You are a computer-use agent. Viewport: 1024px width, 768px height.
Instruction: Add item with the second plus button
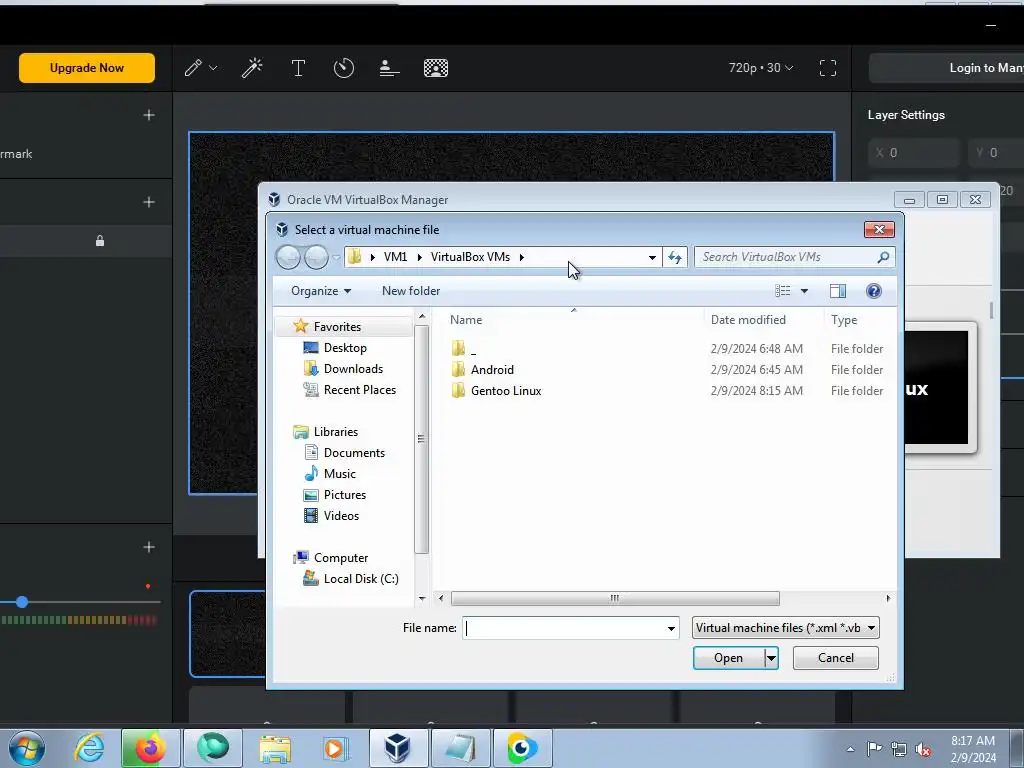(x=149, y=202)
